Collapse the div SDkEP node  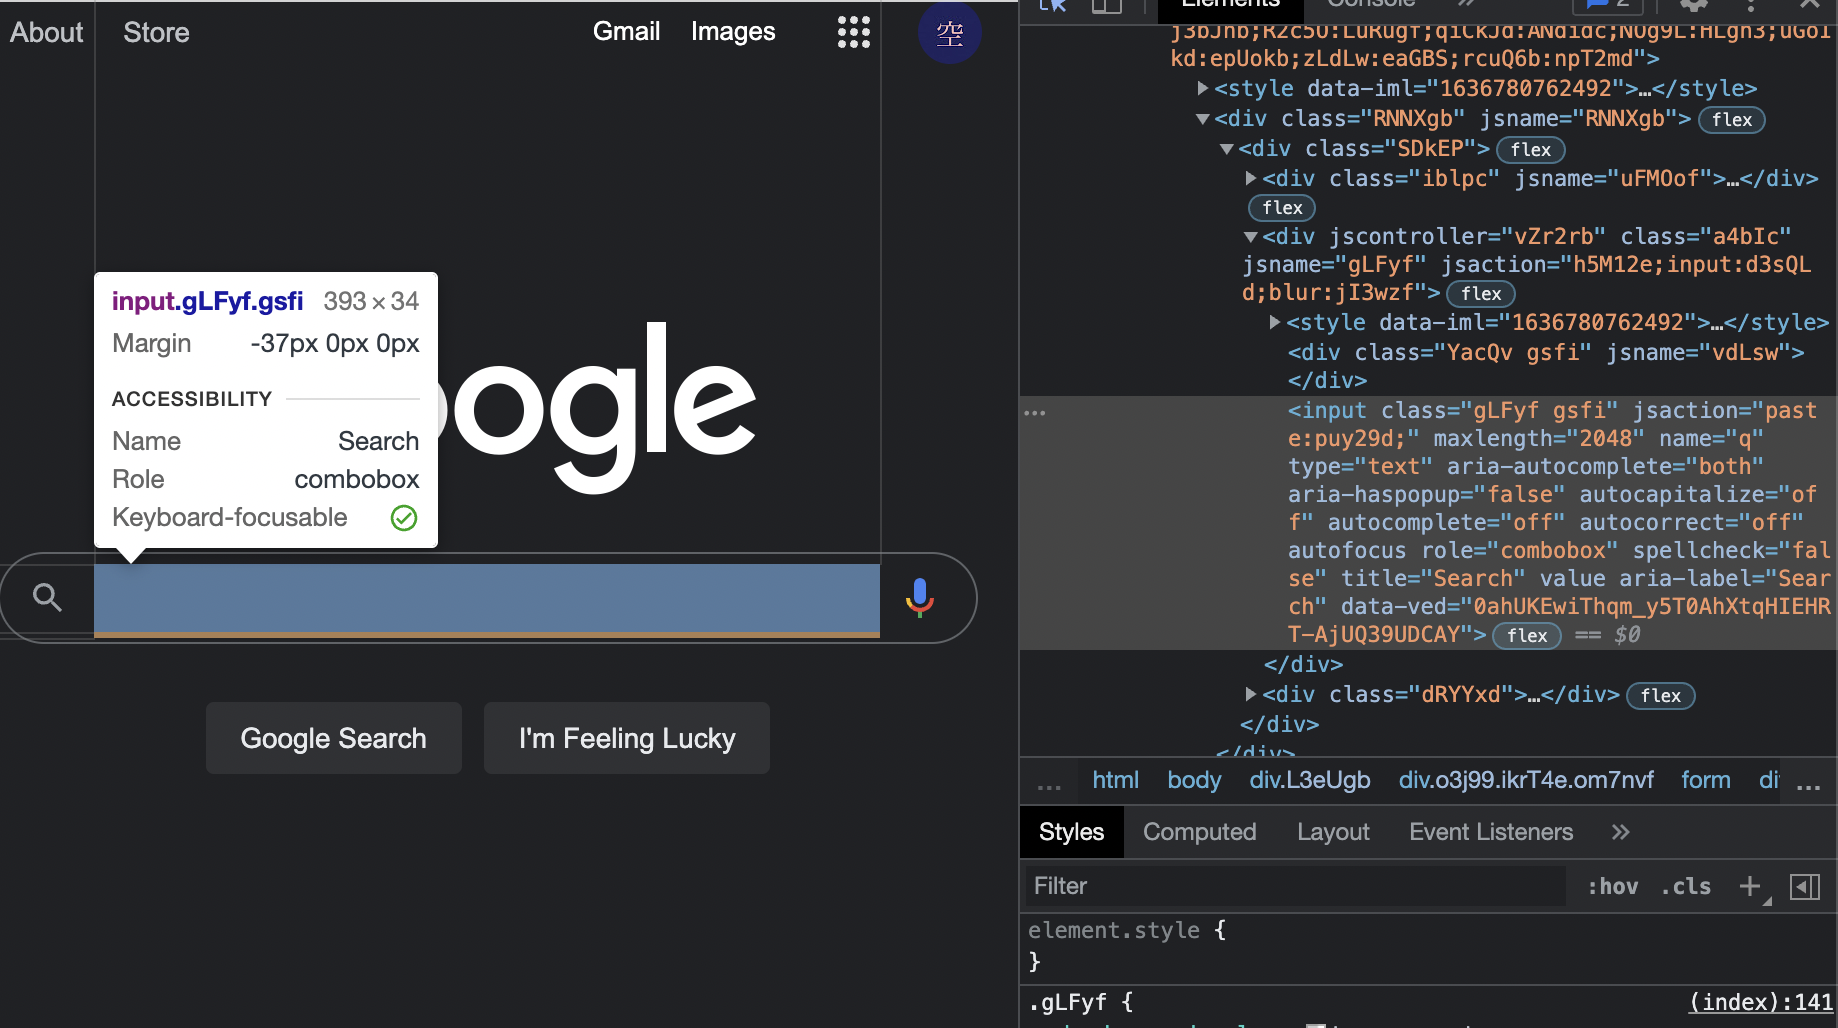click(1227, 149)
